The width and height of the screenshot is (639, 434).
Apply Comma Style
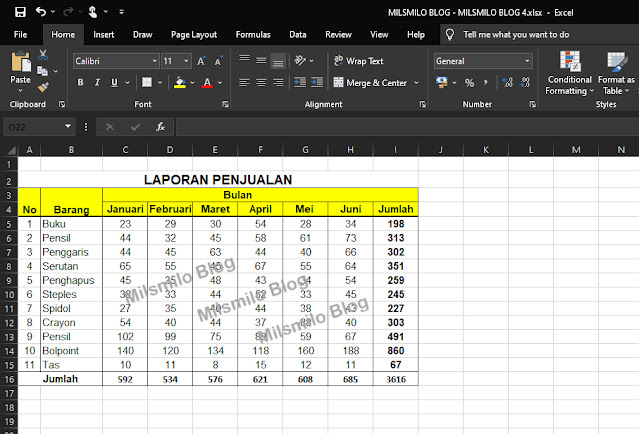[486, 83]
